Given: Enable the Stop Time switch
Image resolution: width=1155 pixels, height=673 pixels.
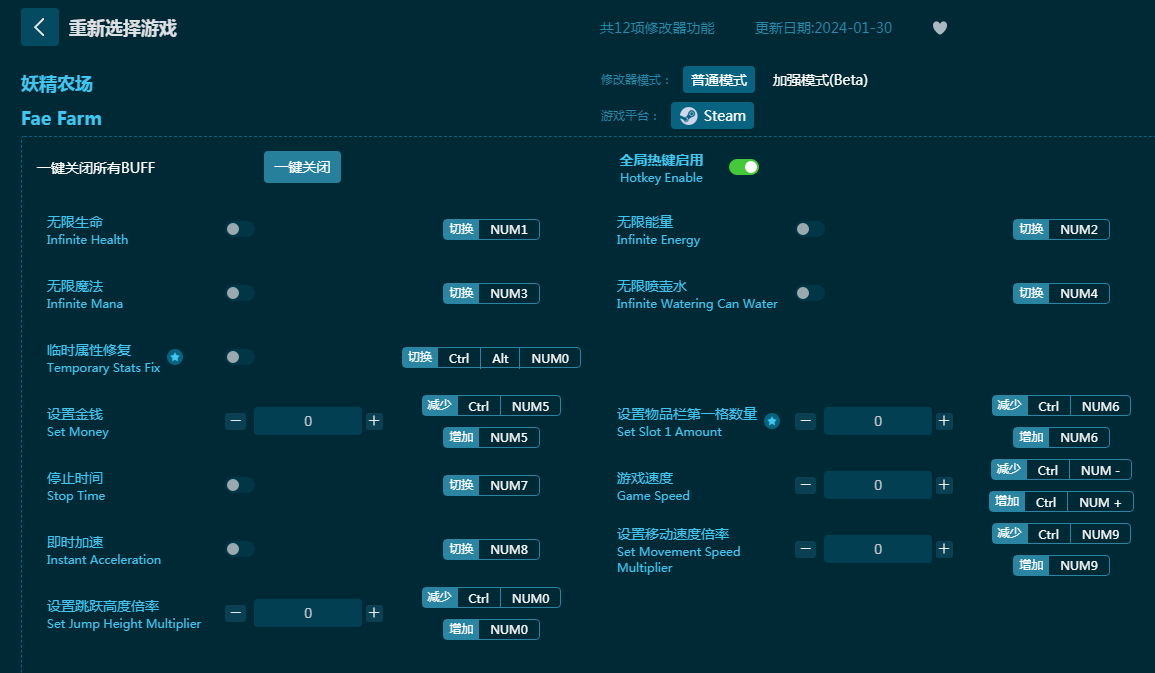Looking at the screenshot, I should click(240, 485).
